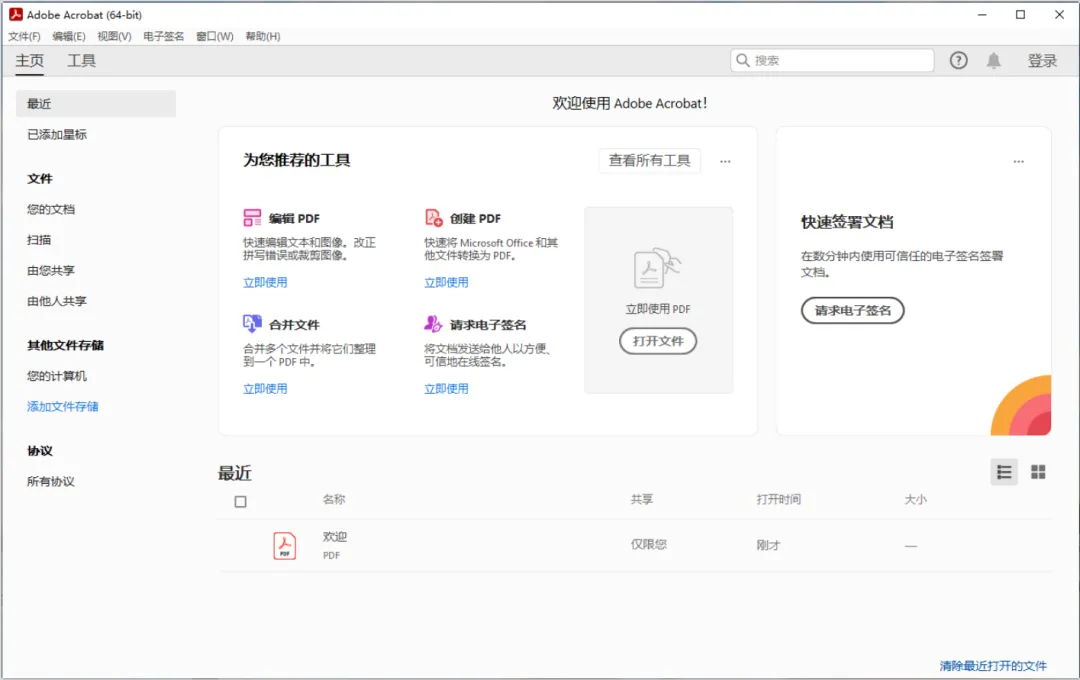This screenshot has width=1080, height=680.
Task: Switch to the 主页 tab
Action: [30, 61]
